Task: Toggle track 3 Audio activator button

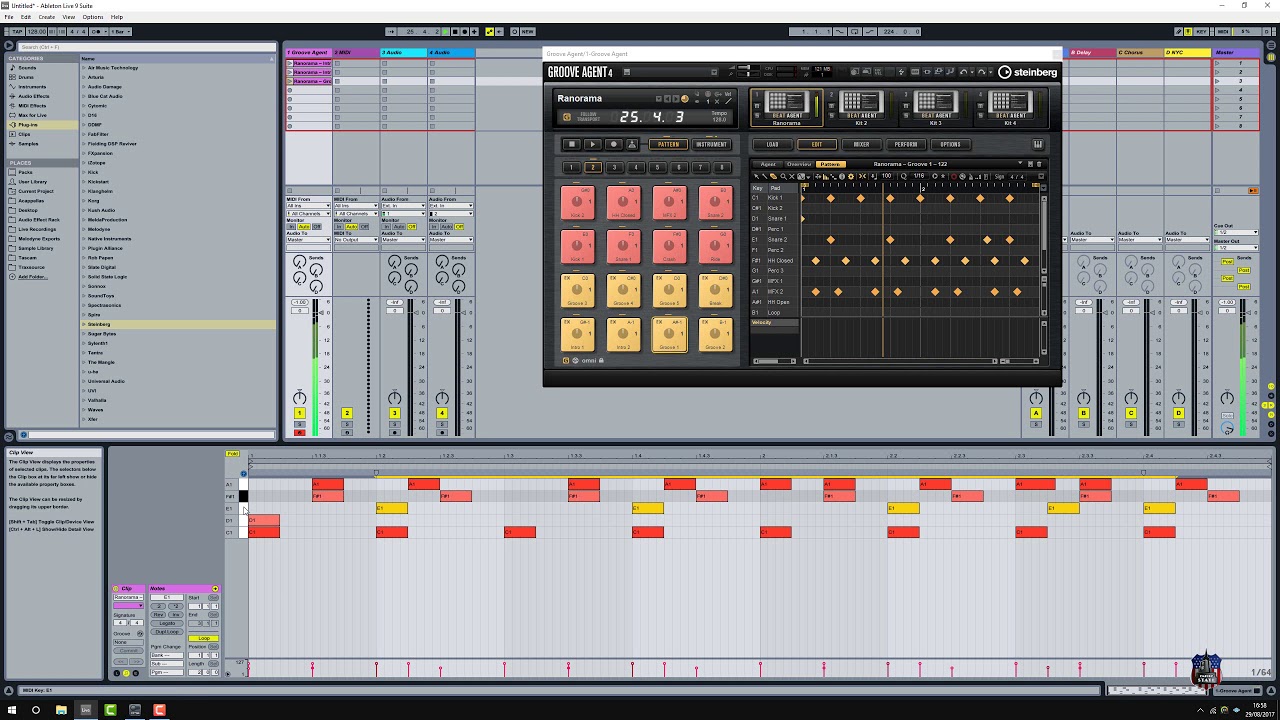Action: coord(394,413)
